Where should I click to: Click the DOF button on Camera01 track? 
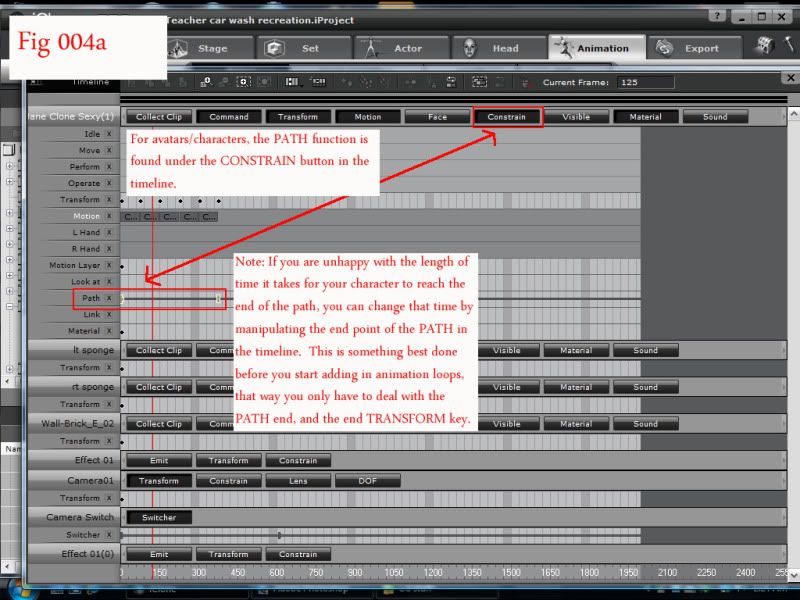[x=367, y=481]
